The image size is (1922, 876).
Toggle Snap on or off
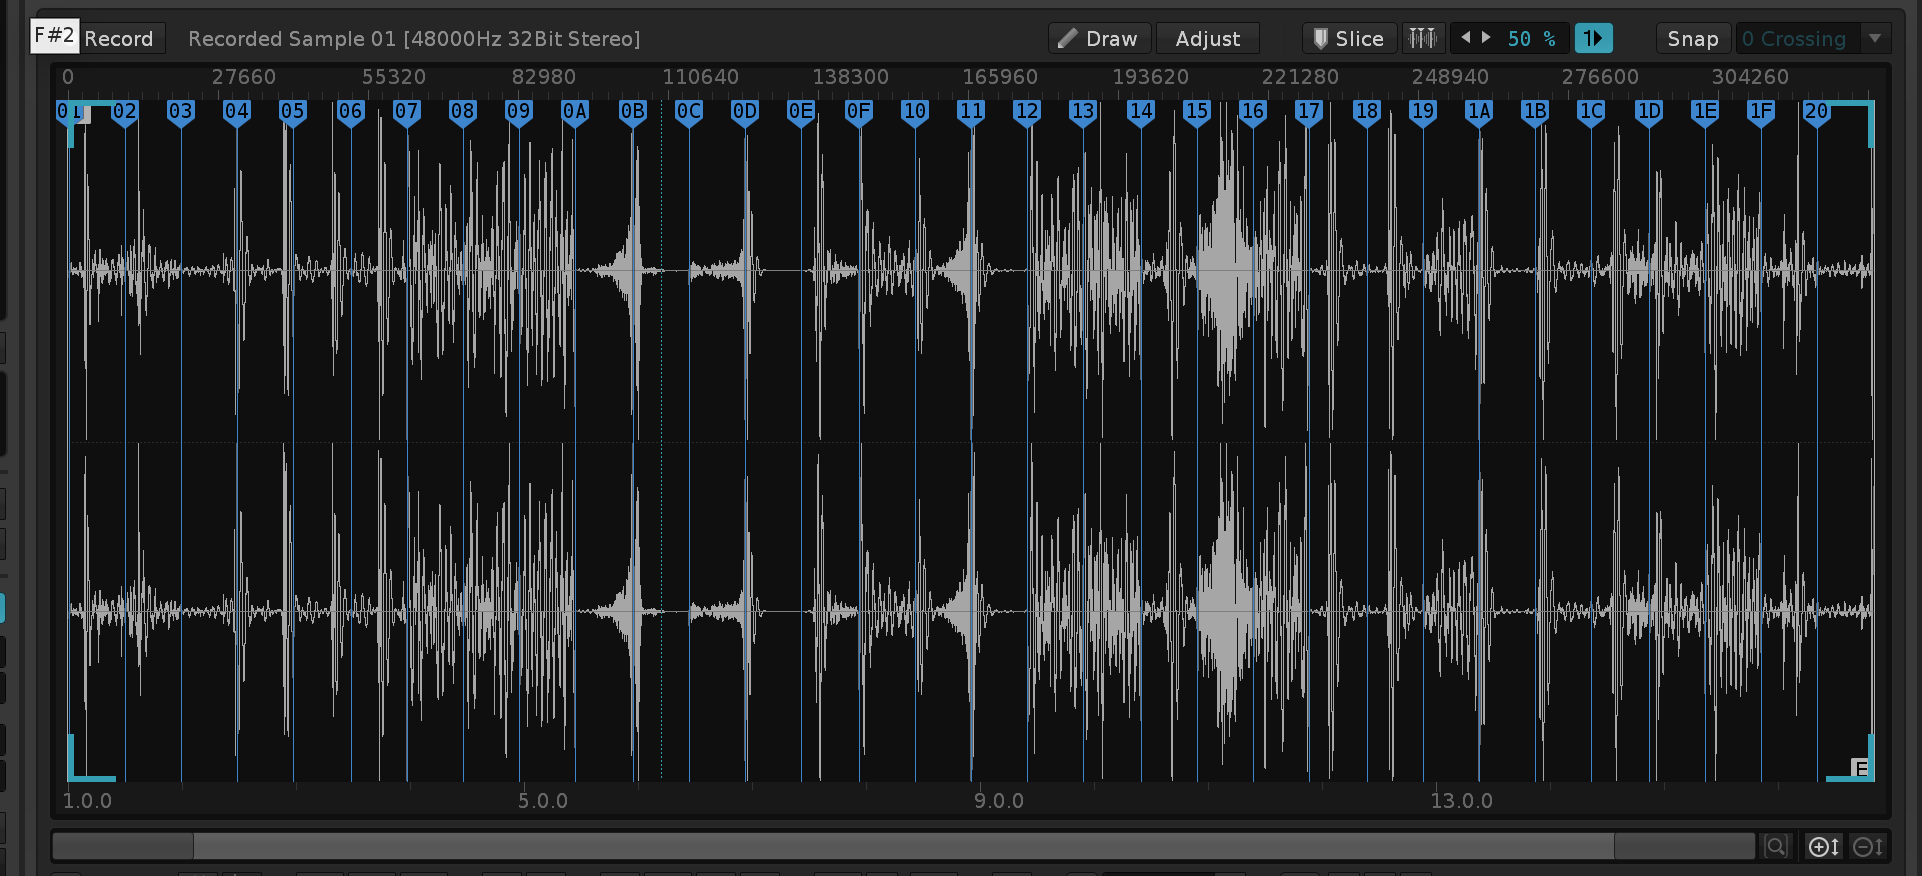[1692, 39]
